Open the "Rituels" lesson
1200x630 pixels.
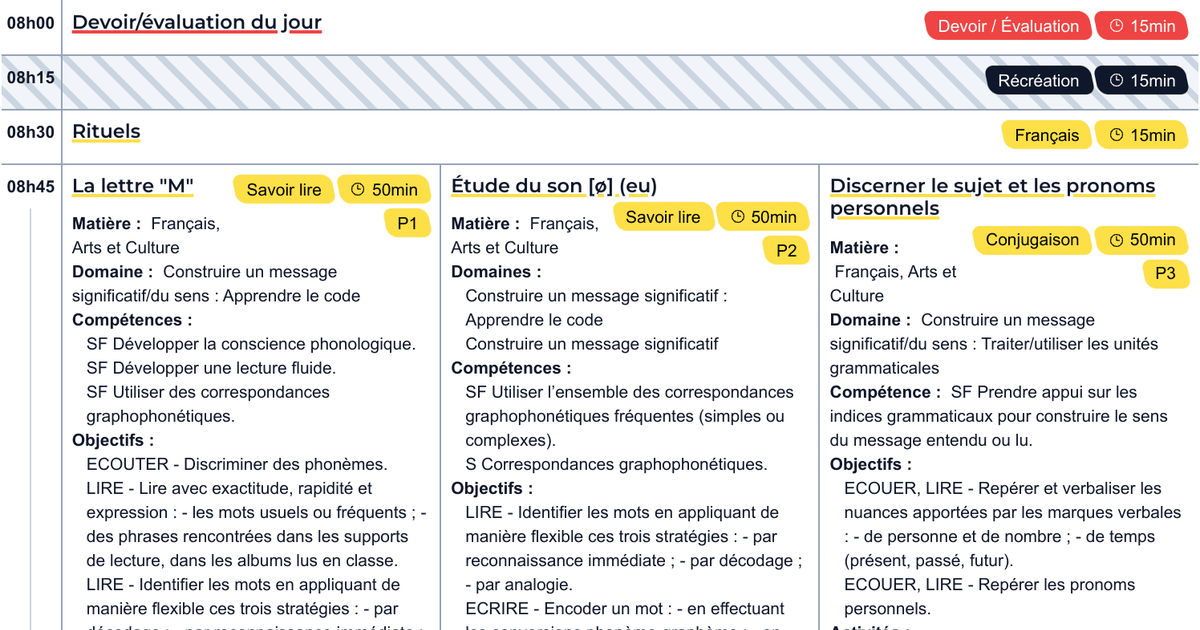105,131
